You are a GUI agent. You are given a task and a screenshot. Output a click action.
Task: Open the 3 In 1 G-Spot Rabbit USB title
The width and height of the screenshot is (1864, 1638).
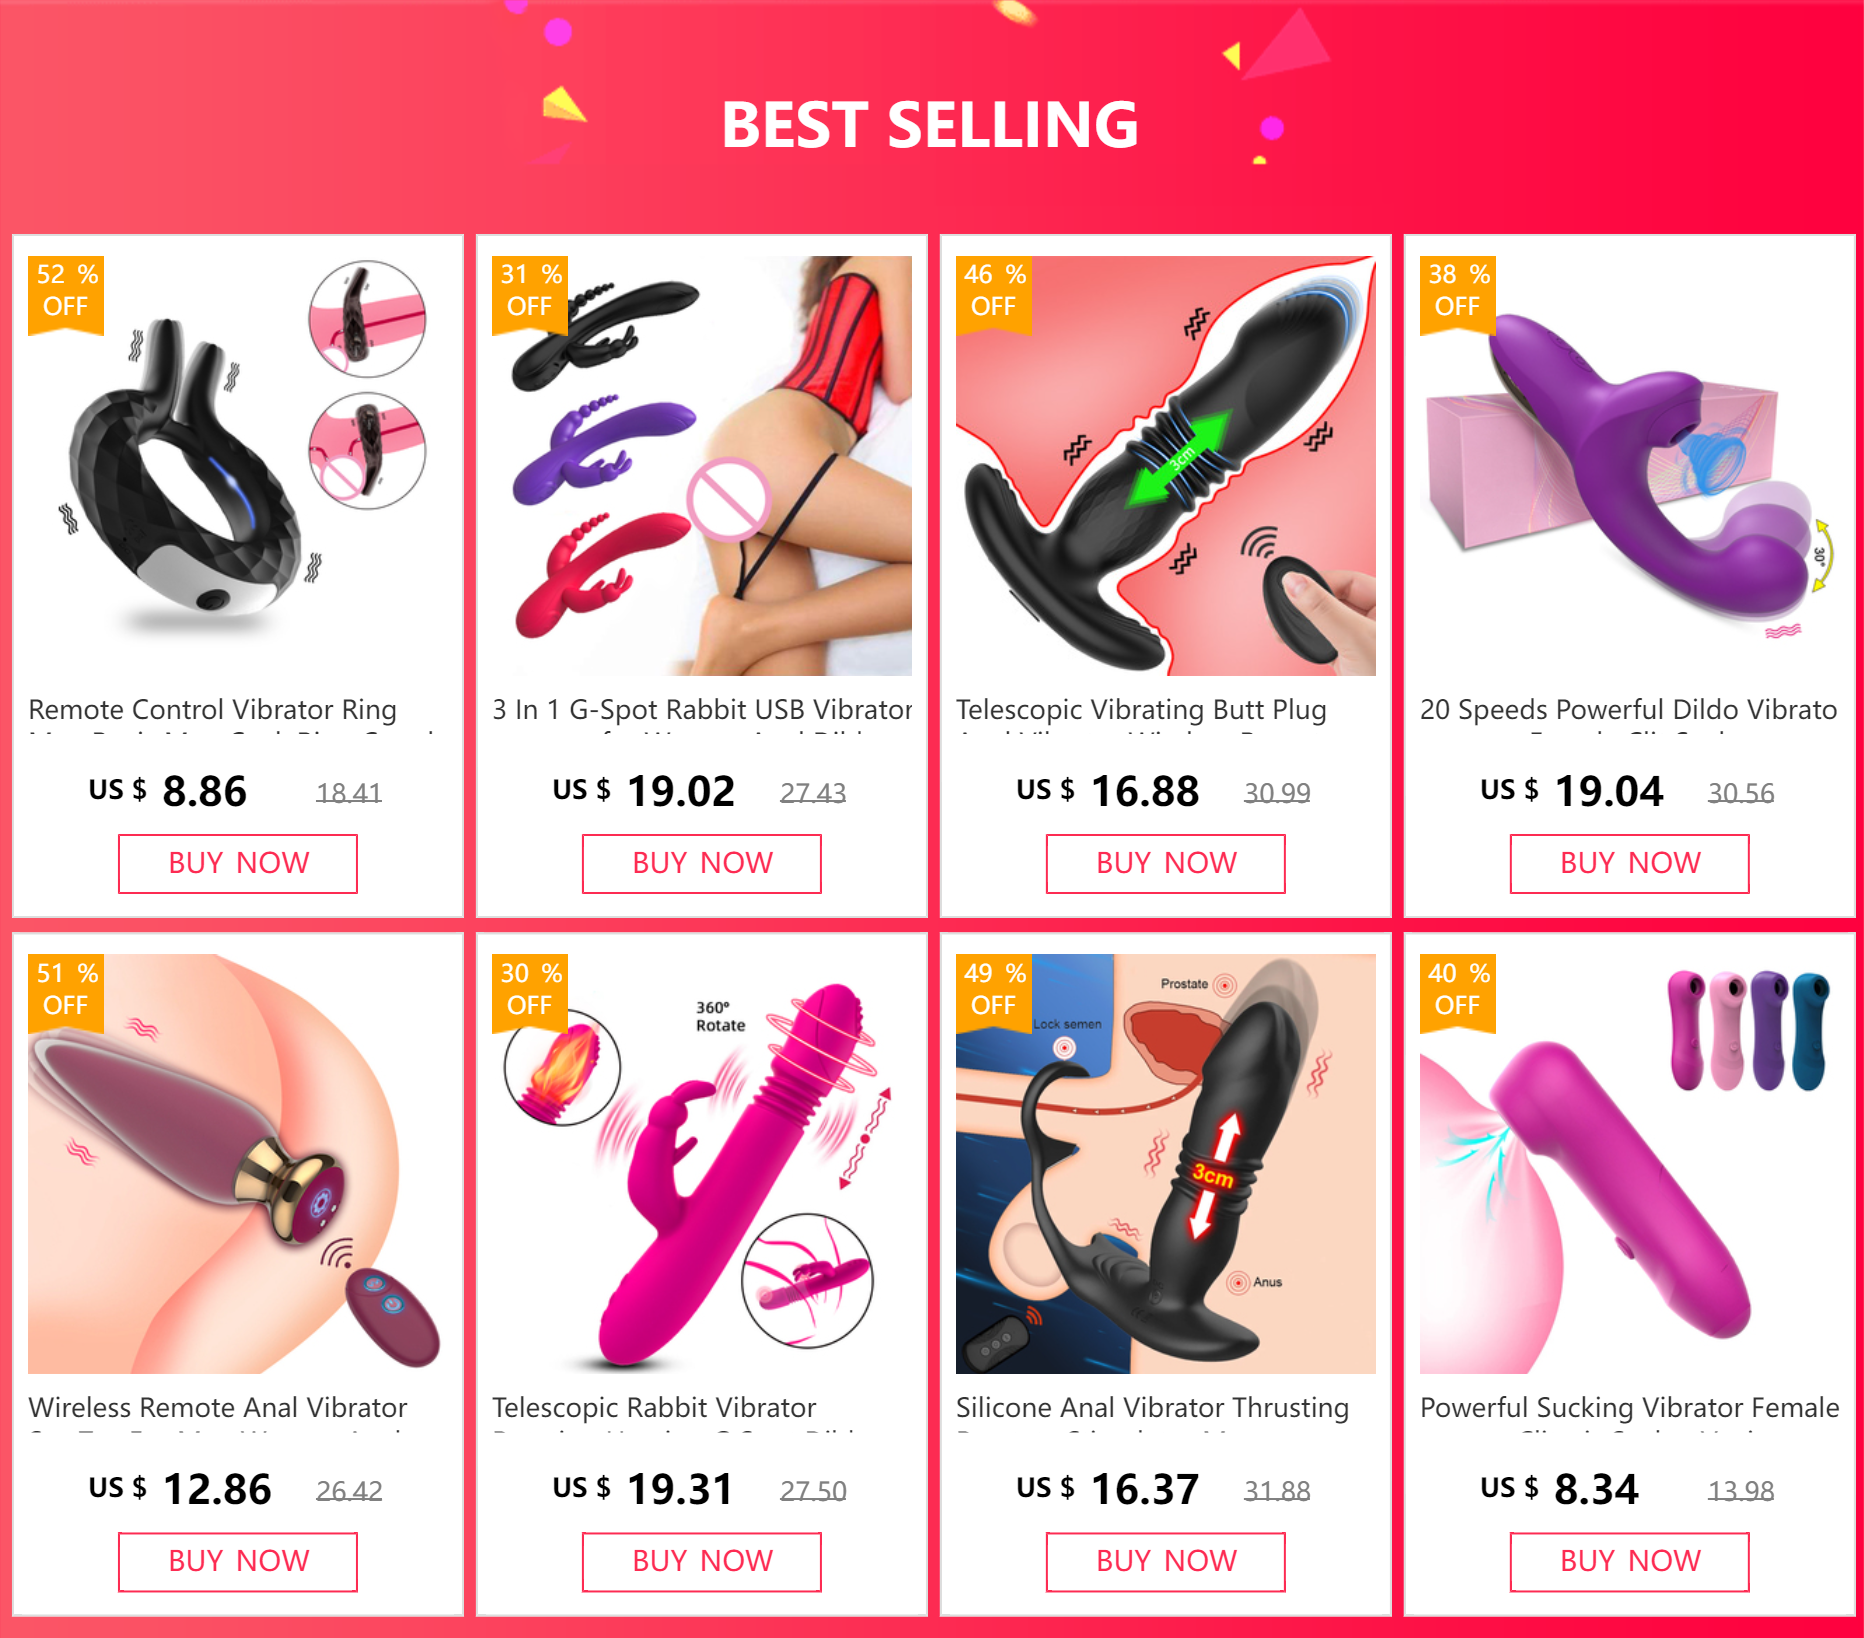[702, 710]
